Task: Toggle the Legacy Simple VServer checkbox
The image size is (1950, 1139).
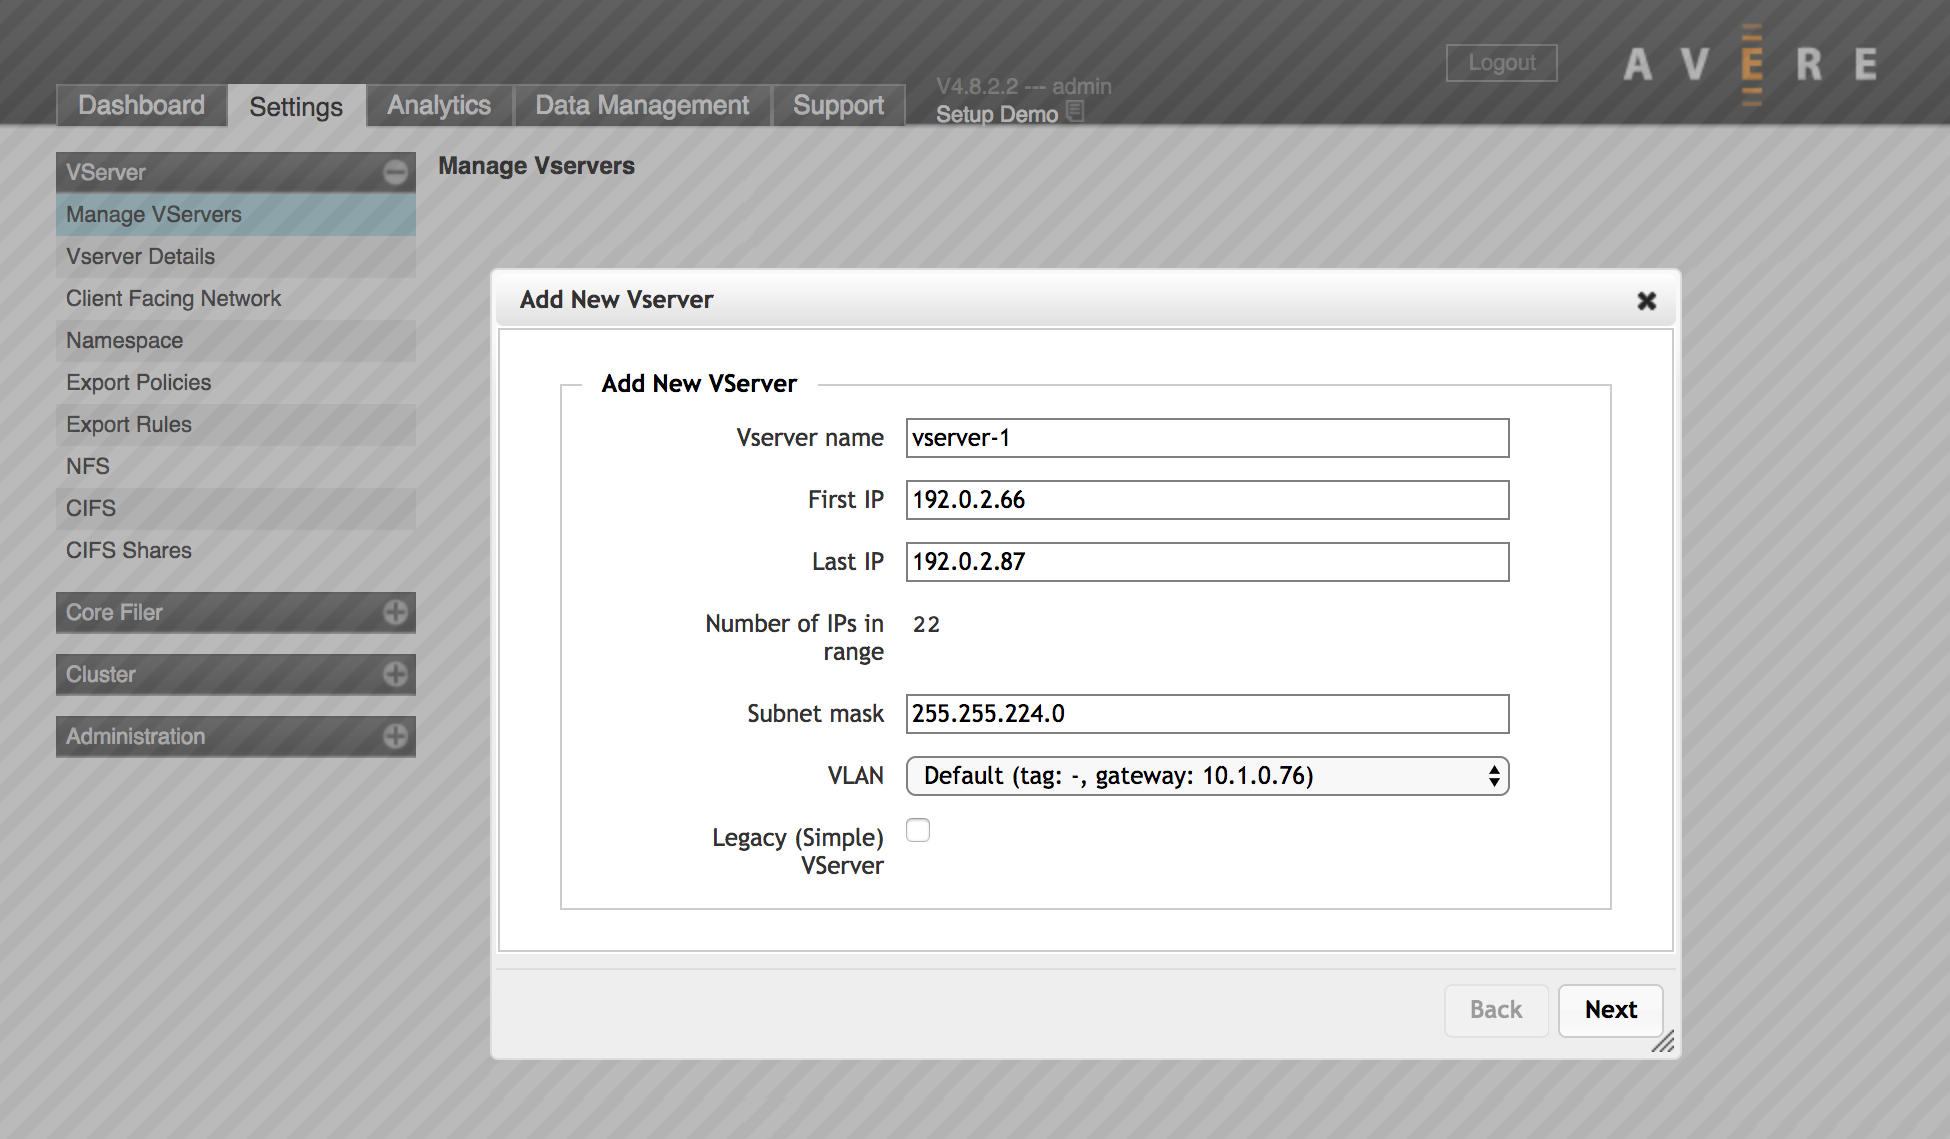Action: [918, 826]
